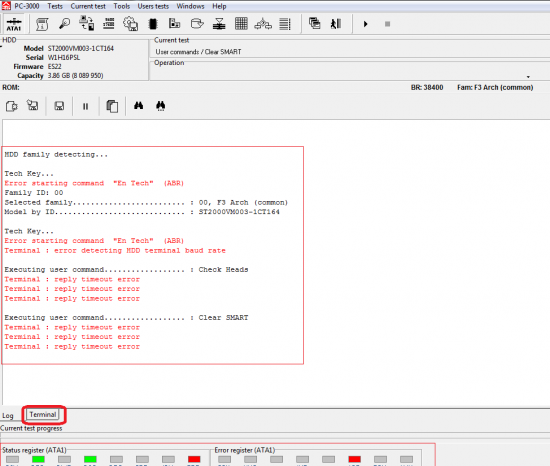Open the HDD info scroll icon
The width and height of the screenshot is (550, 466).
click(42, 24)
